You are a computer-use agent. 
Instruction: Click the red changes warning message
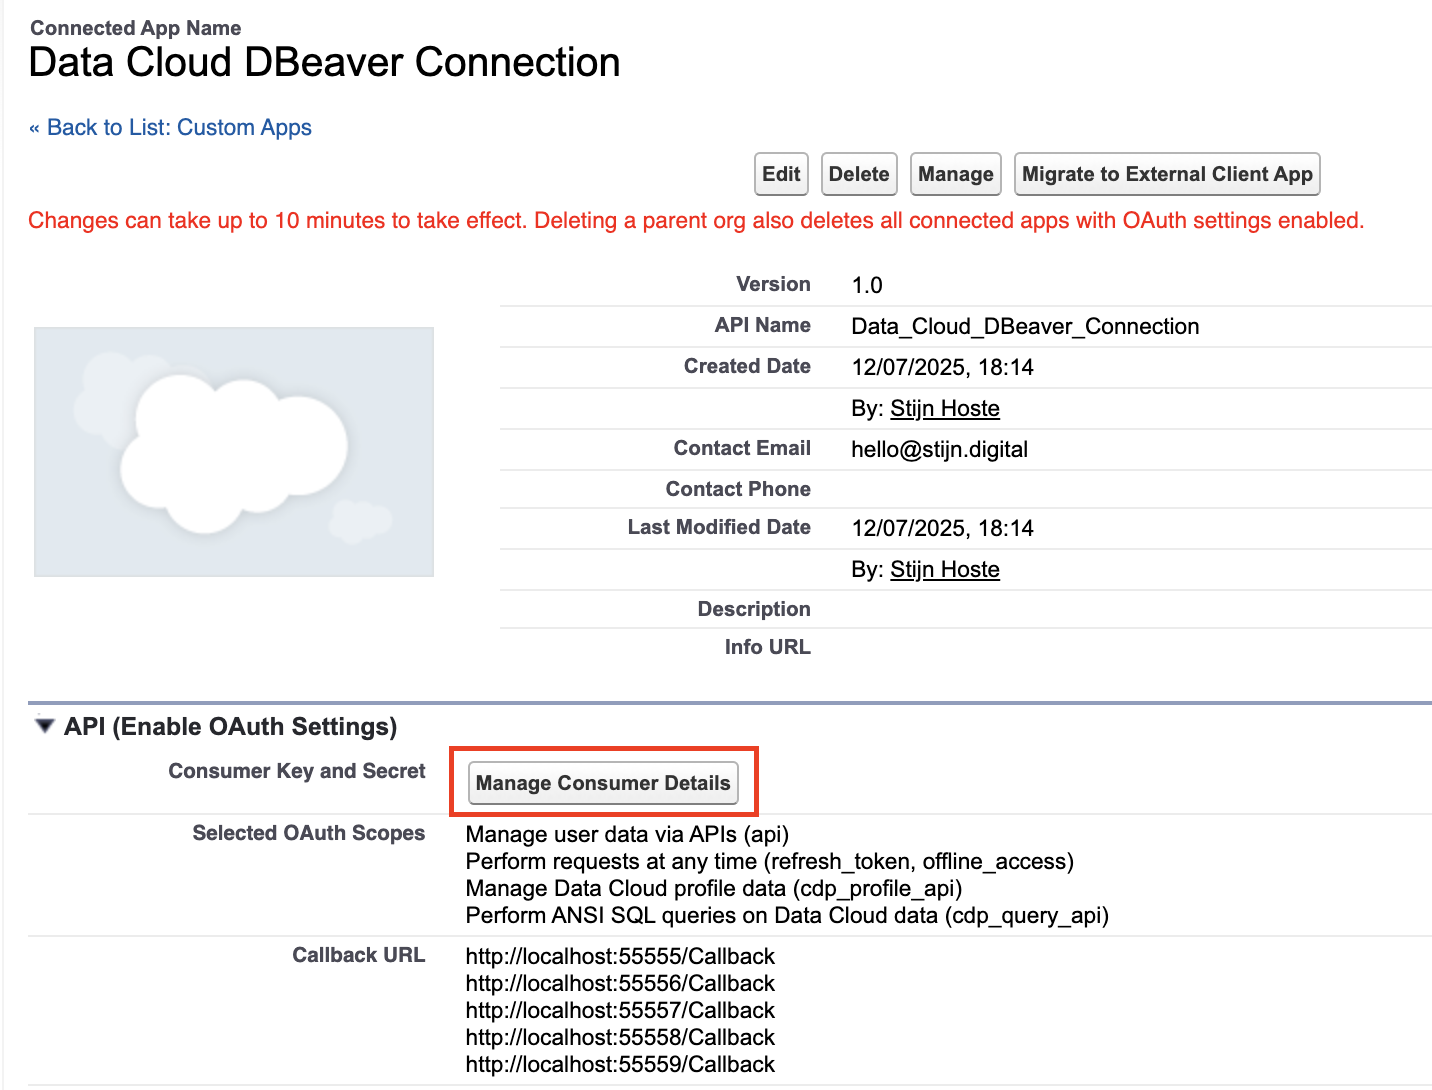(695, 220)
